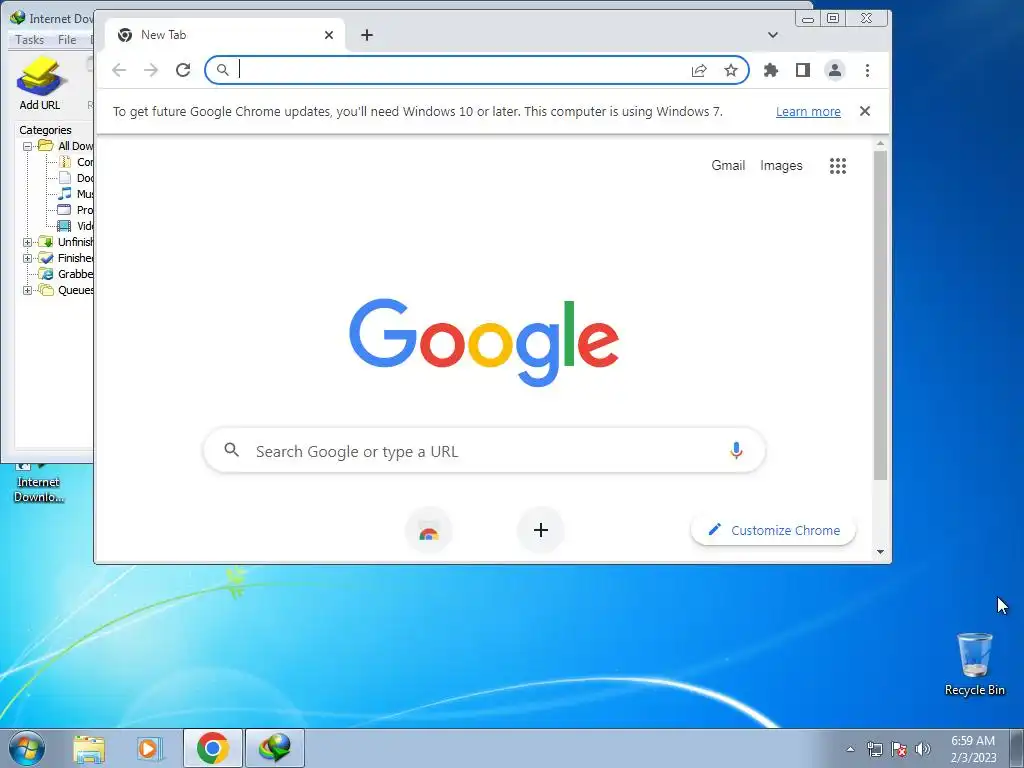Open the Action Center flag tray icon
1024x768 pixels.
(x=899, y=749)
